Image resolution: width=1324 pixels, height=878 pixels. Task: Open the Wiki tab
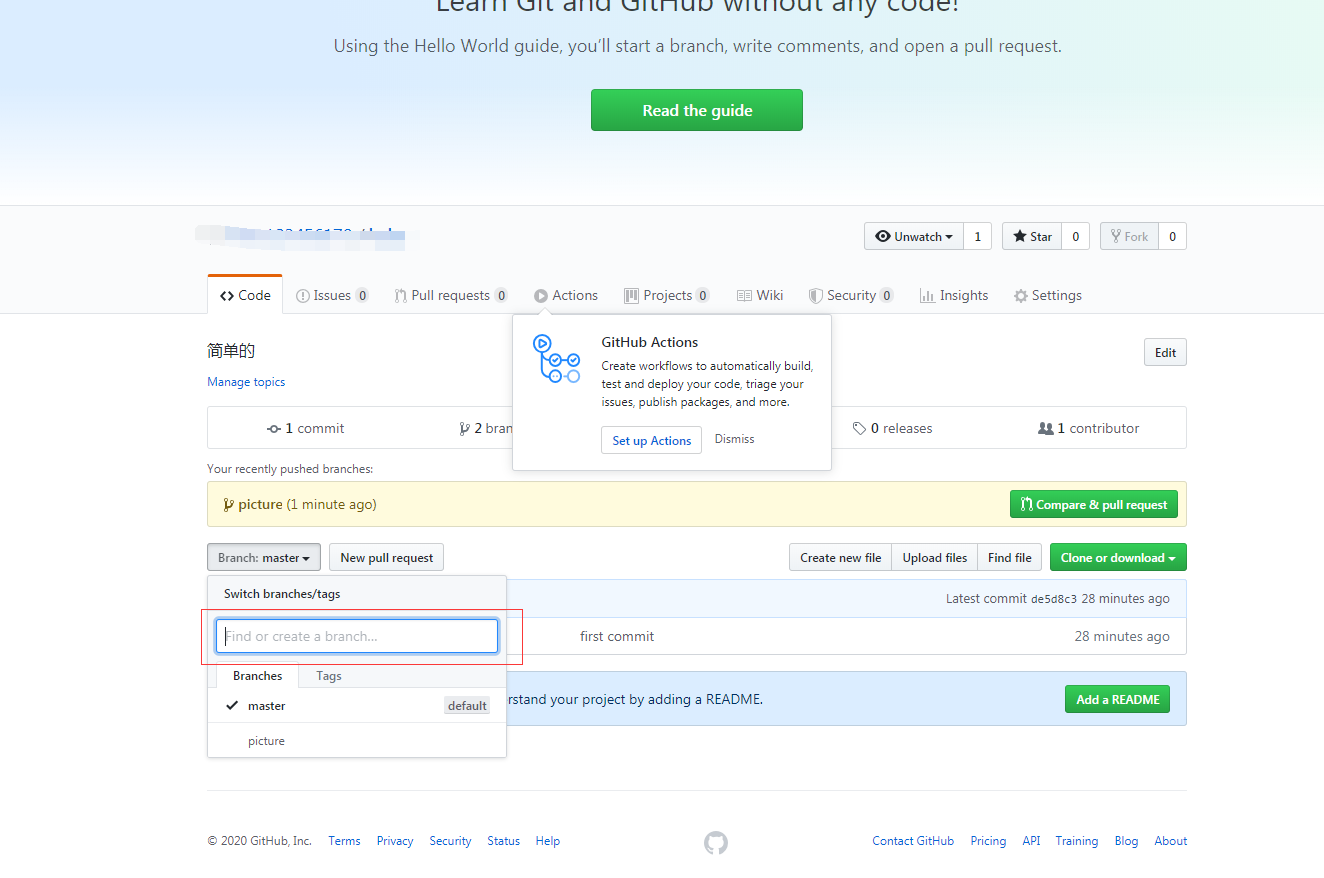pyautogui.click(x=760, y=295)
